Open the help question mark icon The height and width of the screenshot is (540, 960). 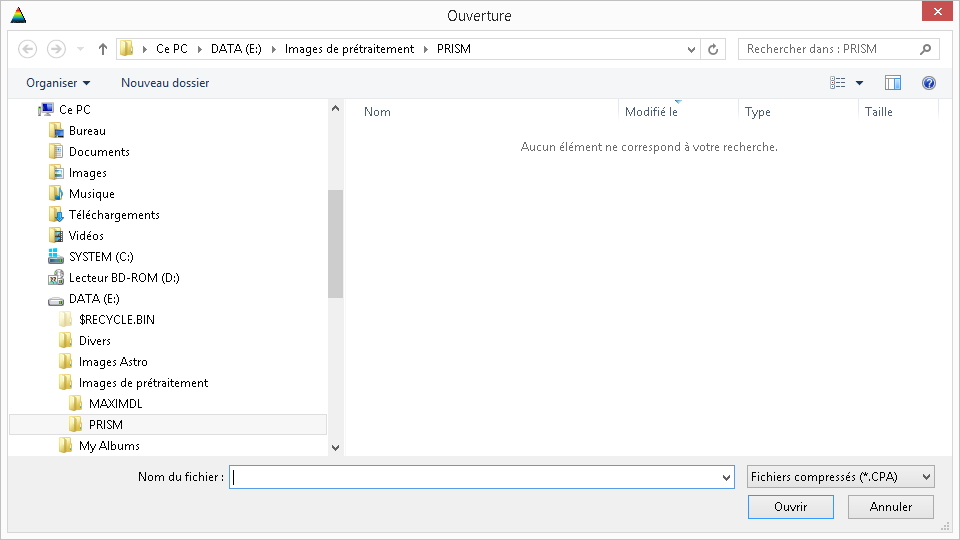click(x=928, y=83)
